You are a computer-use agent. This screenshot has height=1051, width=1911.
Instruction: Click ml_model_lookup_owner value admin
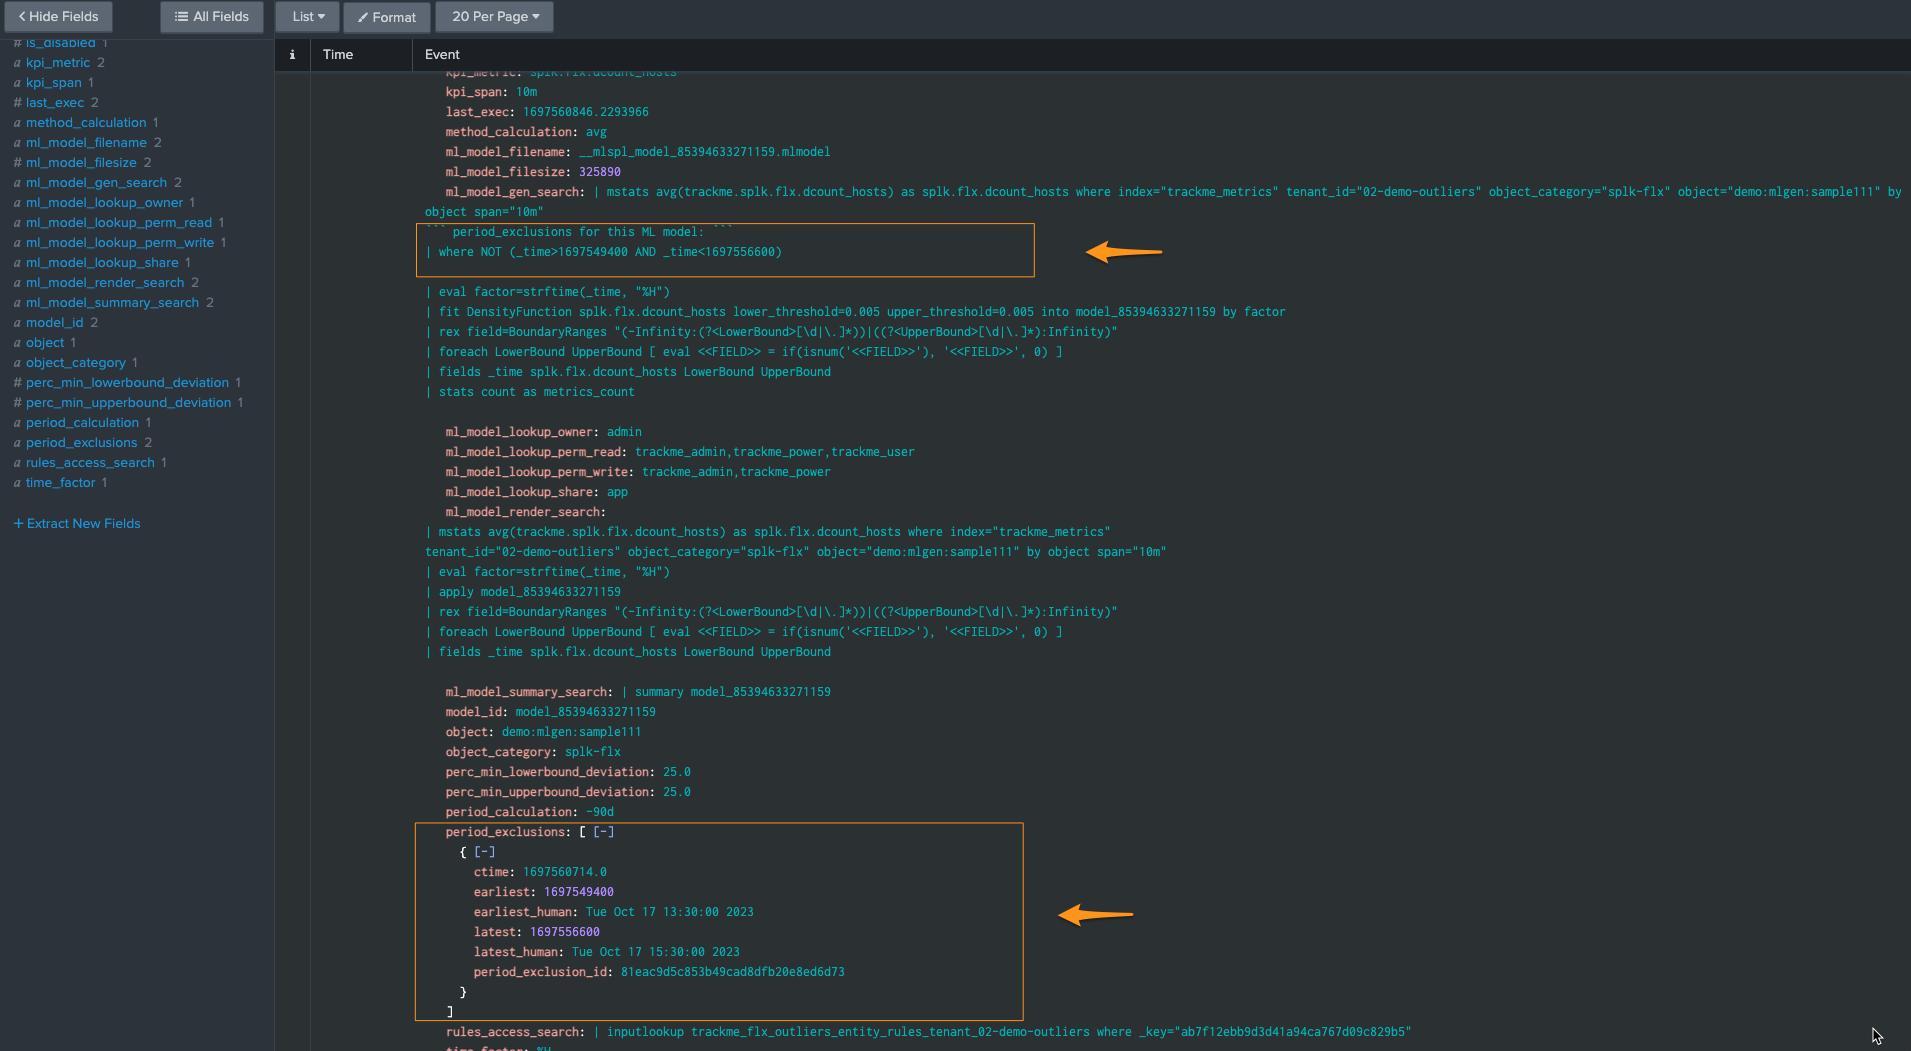coord(624,432)
